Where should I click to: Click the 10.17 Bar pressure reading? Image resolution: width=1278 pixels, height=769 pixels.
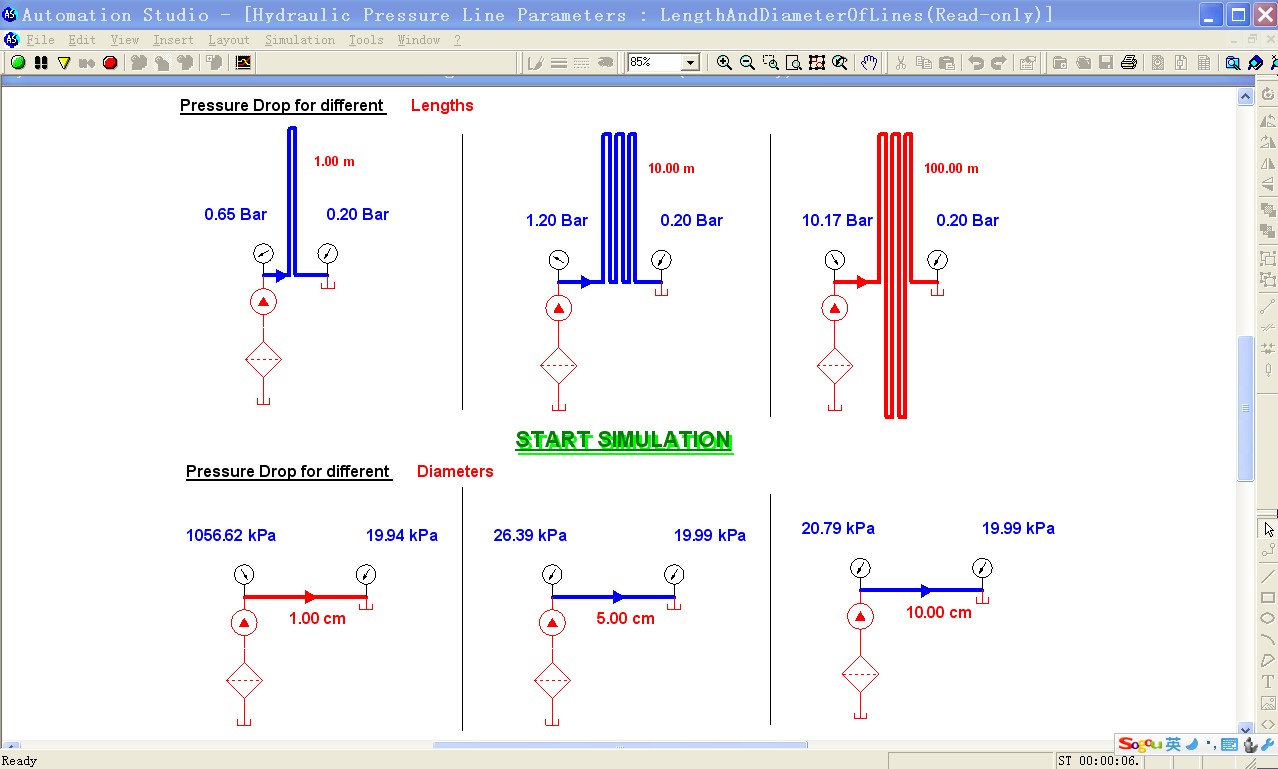837,220
